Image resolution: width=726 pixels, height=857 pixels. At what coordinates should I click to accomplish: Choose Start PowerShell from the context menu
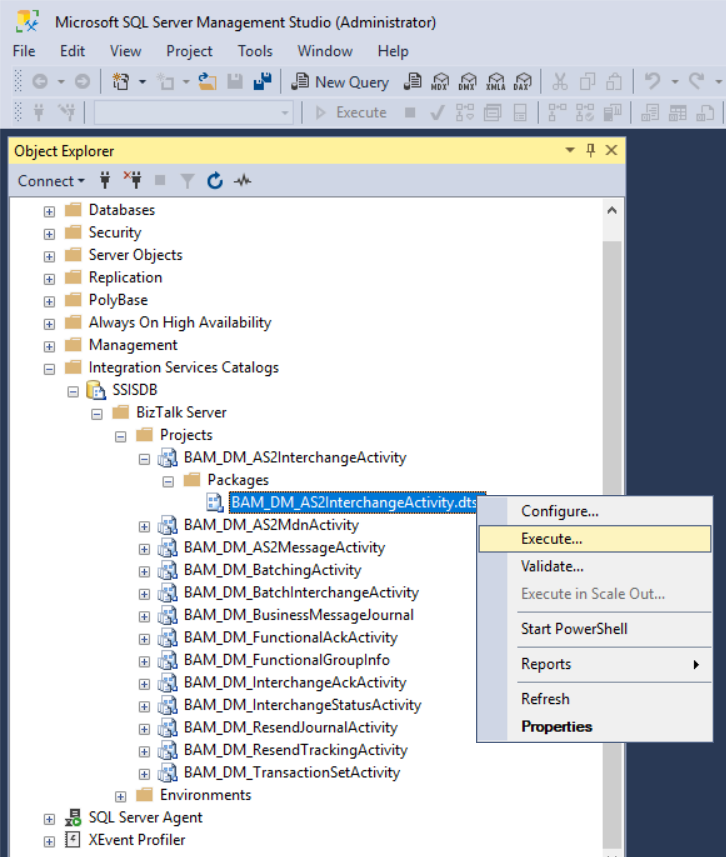tap(595, 629)
